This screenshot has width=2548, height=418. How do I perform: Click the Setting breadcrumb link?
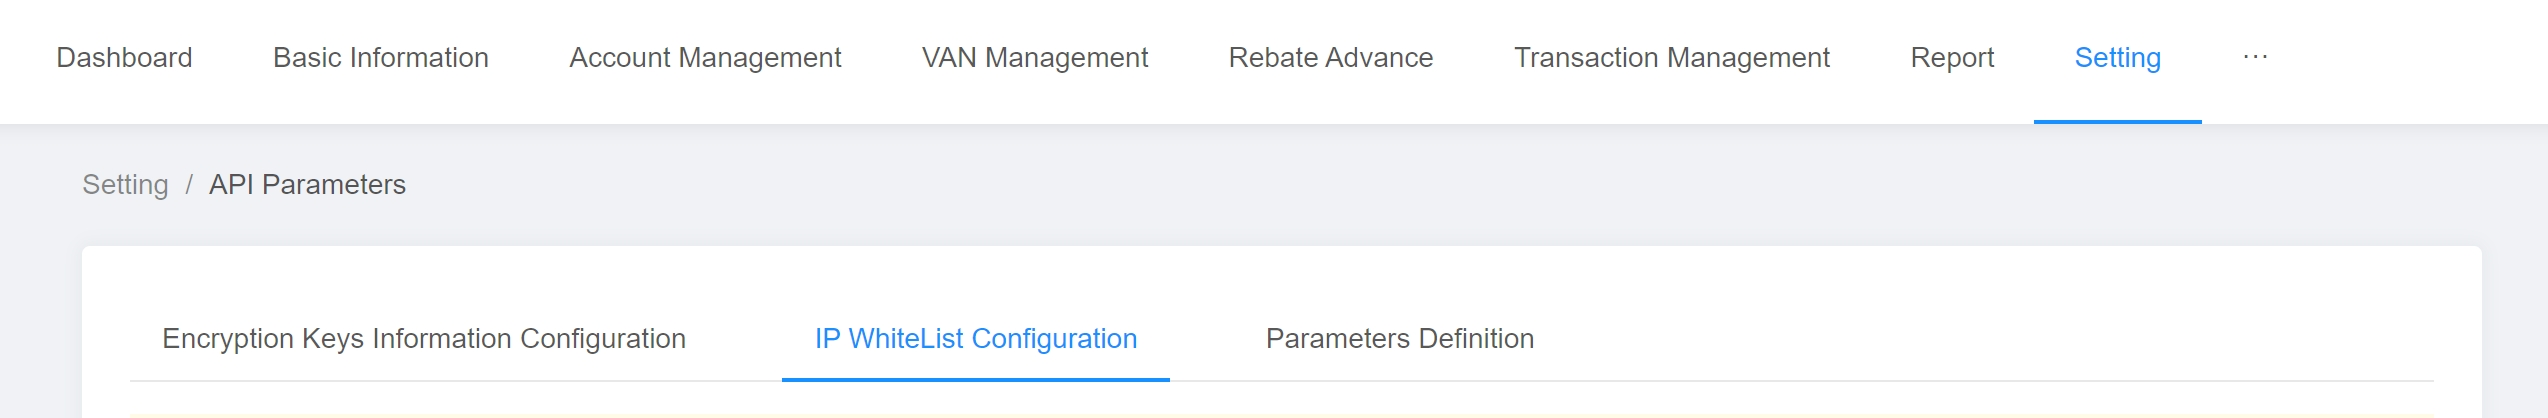(125, 184)
